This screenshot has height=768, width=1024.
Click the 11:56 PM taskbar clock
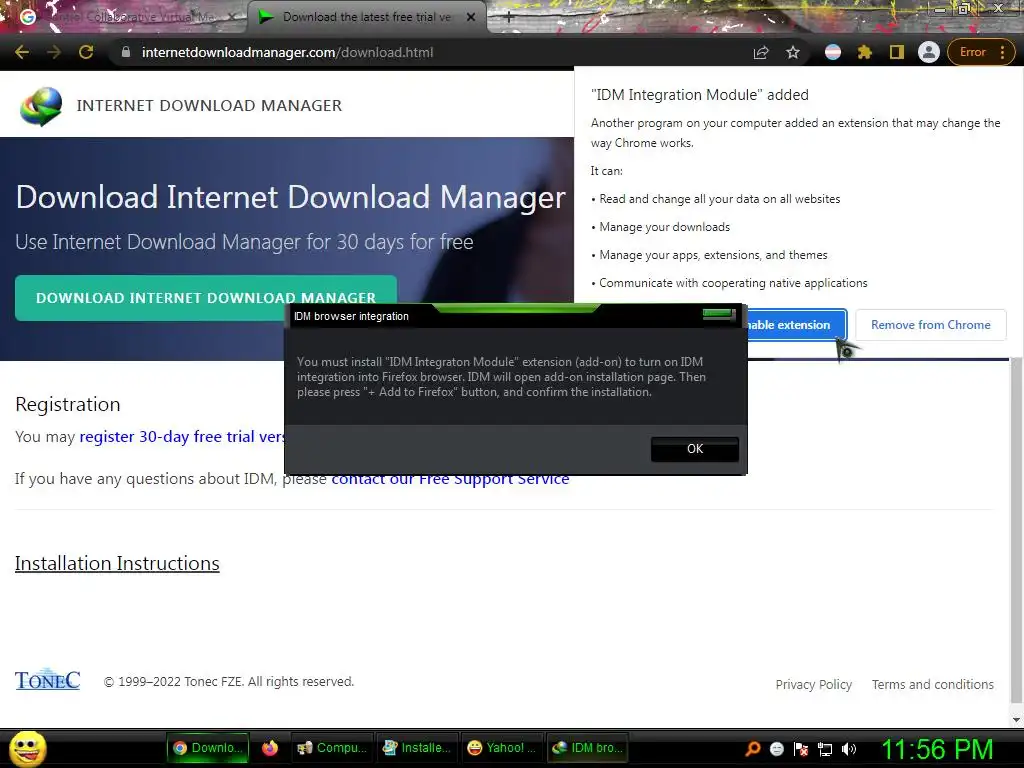(x=937, y=749)
